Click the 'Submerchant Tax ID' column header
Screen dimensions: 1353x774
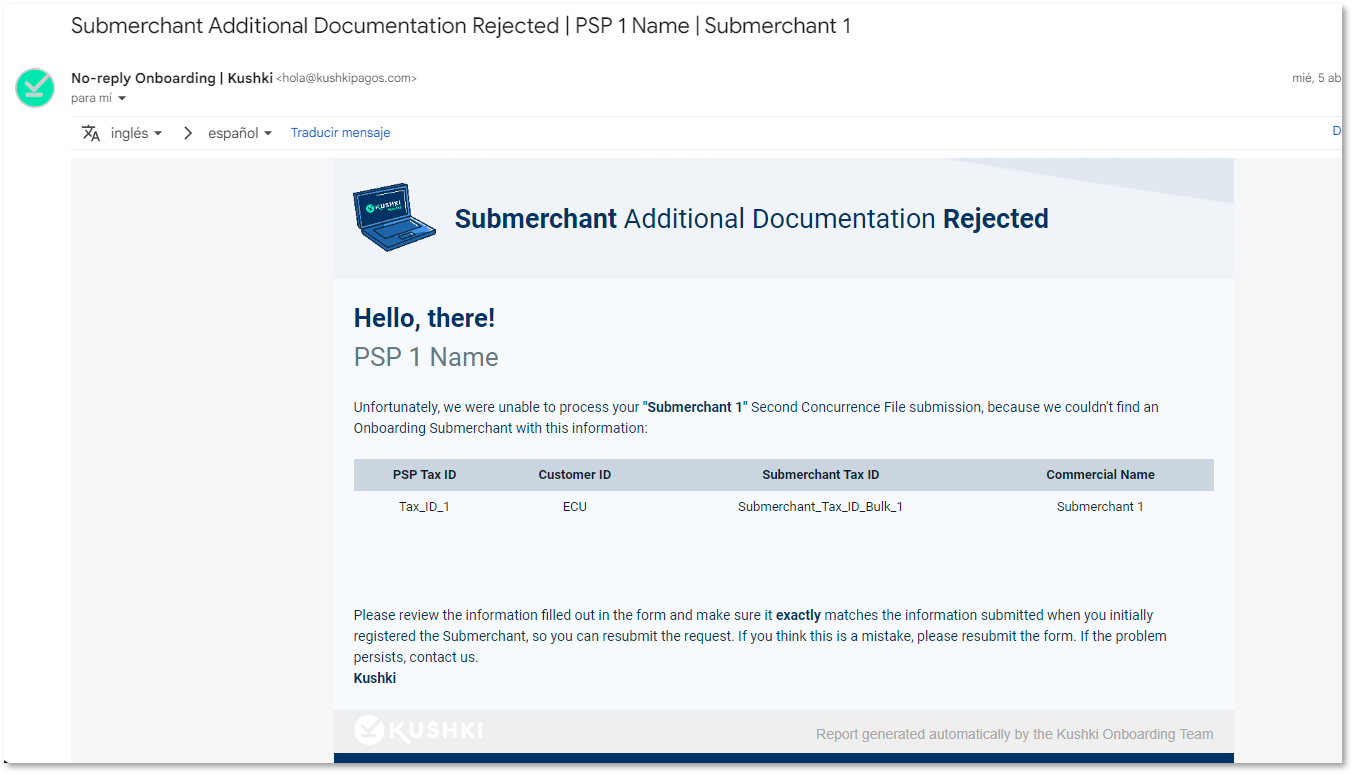point(820,475)
